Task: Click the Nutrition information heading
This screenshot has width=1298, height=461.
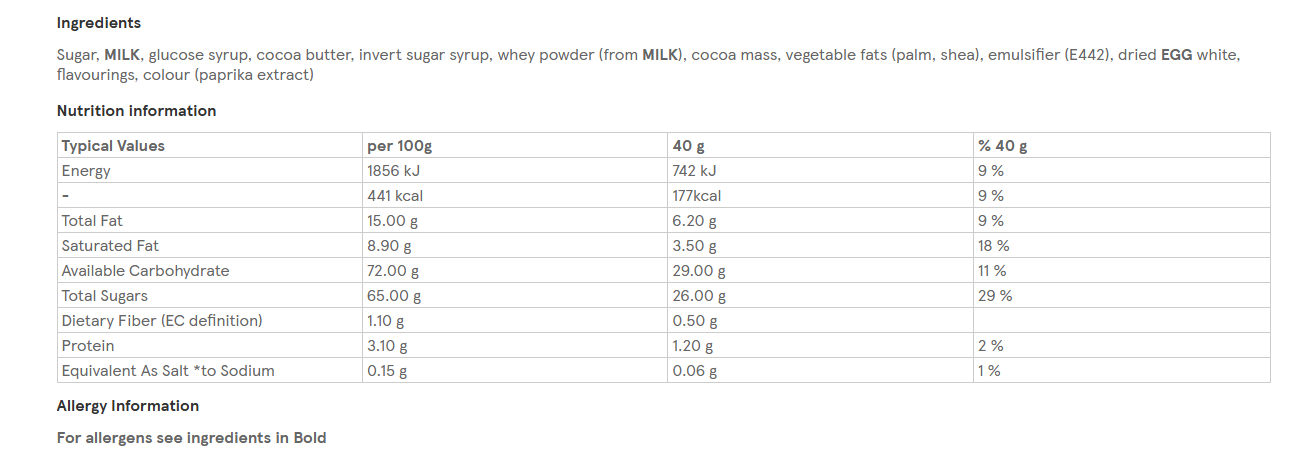Action: (x=136, y=111)
